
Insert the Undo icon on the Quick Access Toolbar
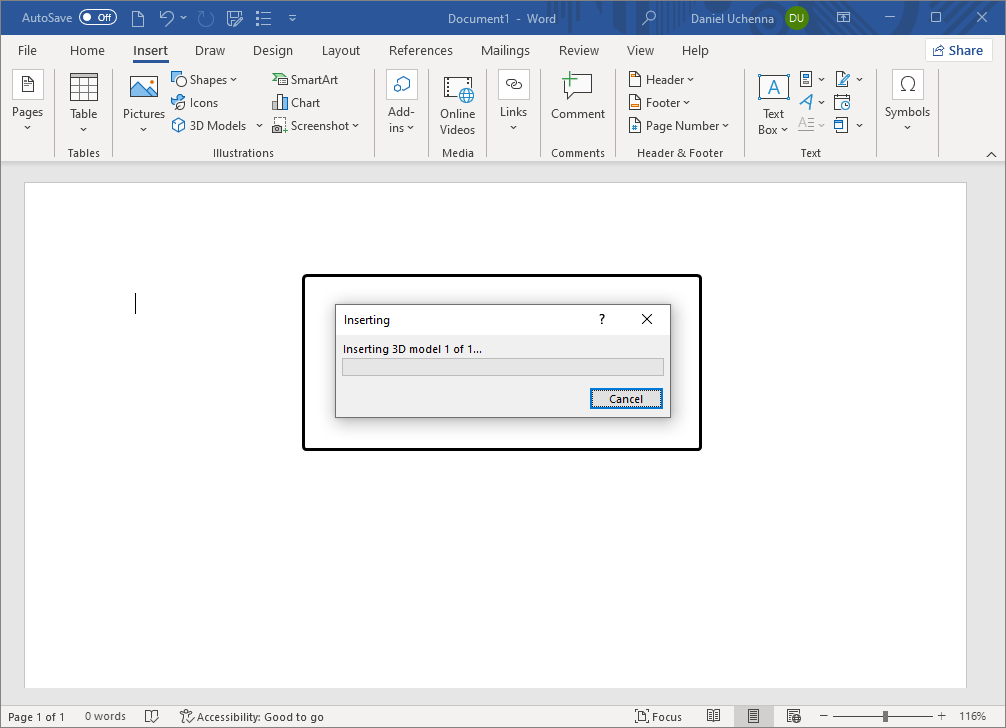pos(166,17)
